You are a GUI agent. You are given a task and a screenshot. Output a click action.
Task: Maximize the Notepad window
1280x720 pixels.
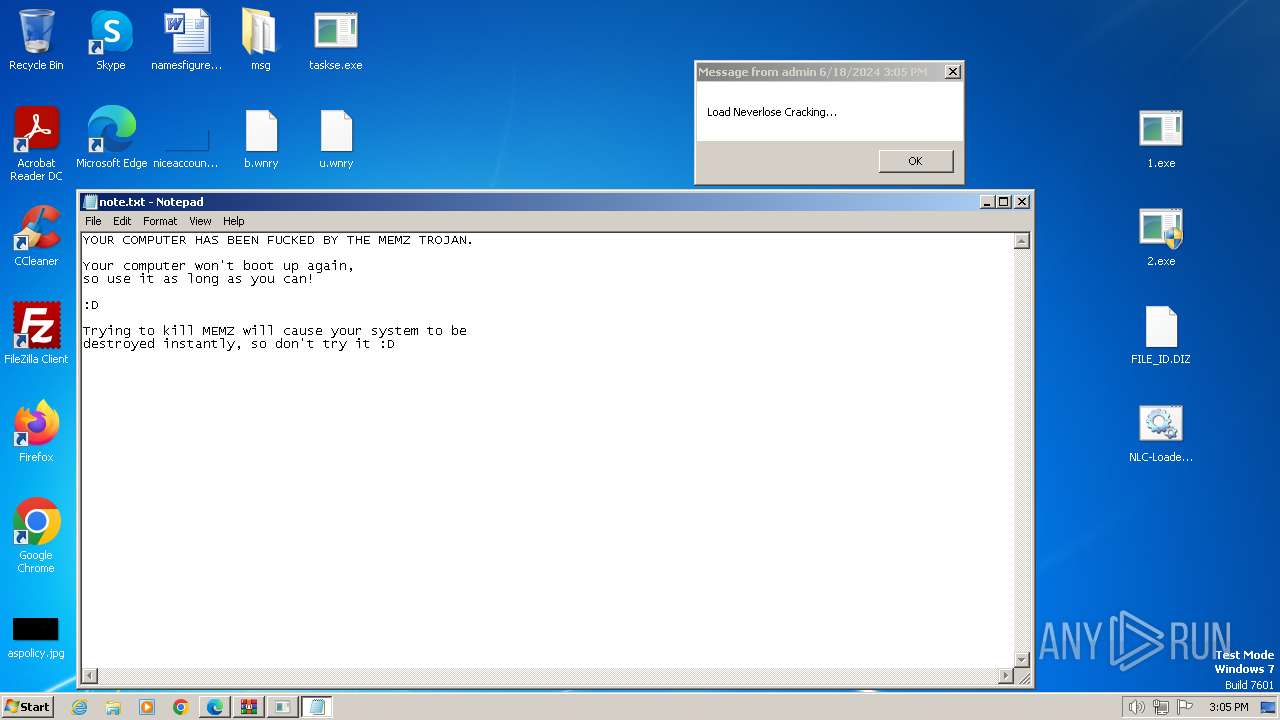pos(1004,202)
